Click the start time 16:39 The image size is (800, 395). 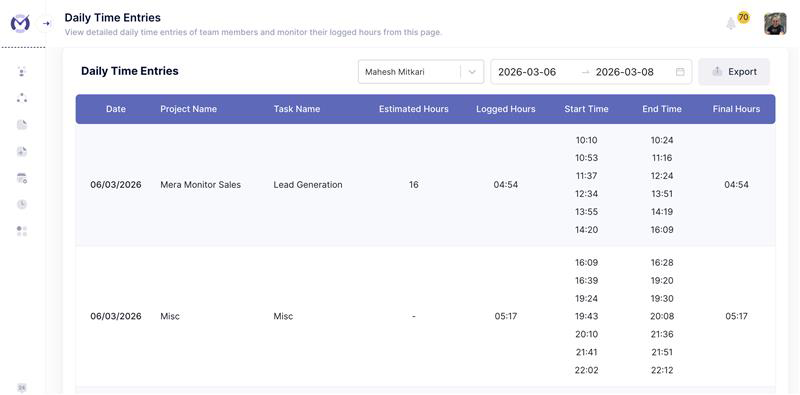(586, 280)
